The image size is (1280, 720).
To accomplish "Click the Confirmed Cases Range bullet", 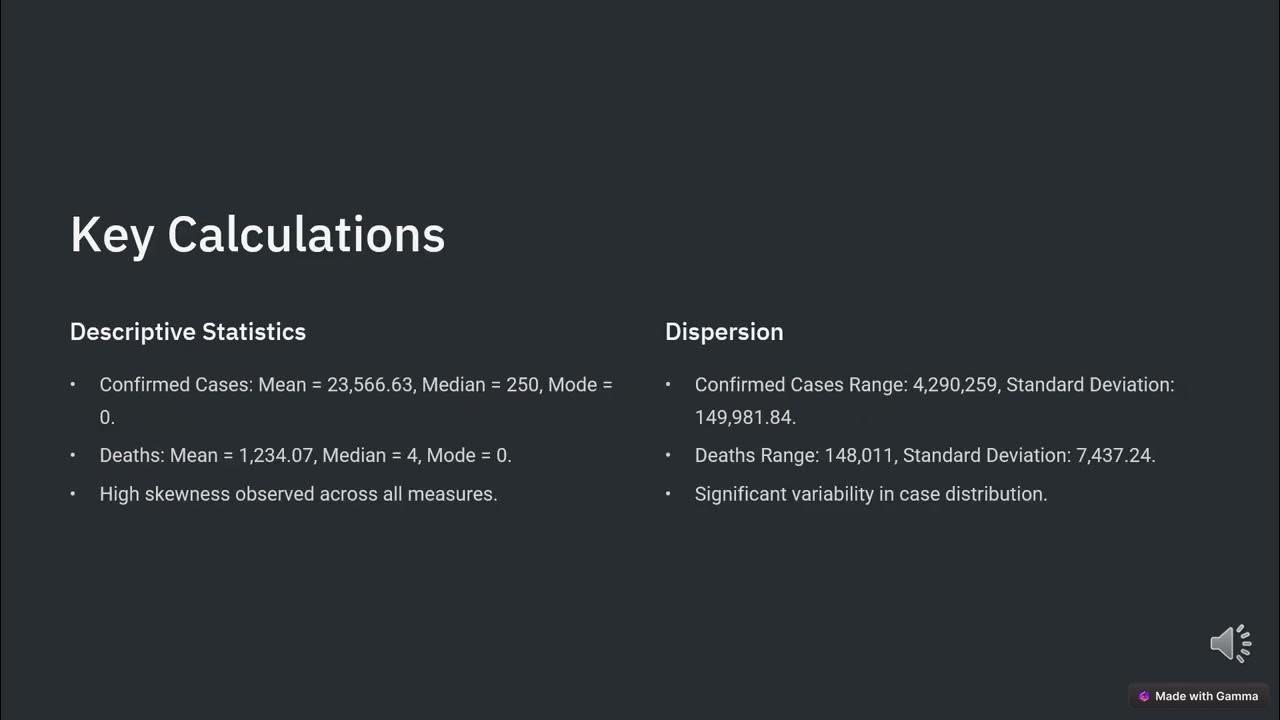I will (x=934, y=385).
